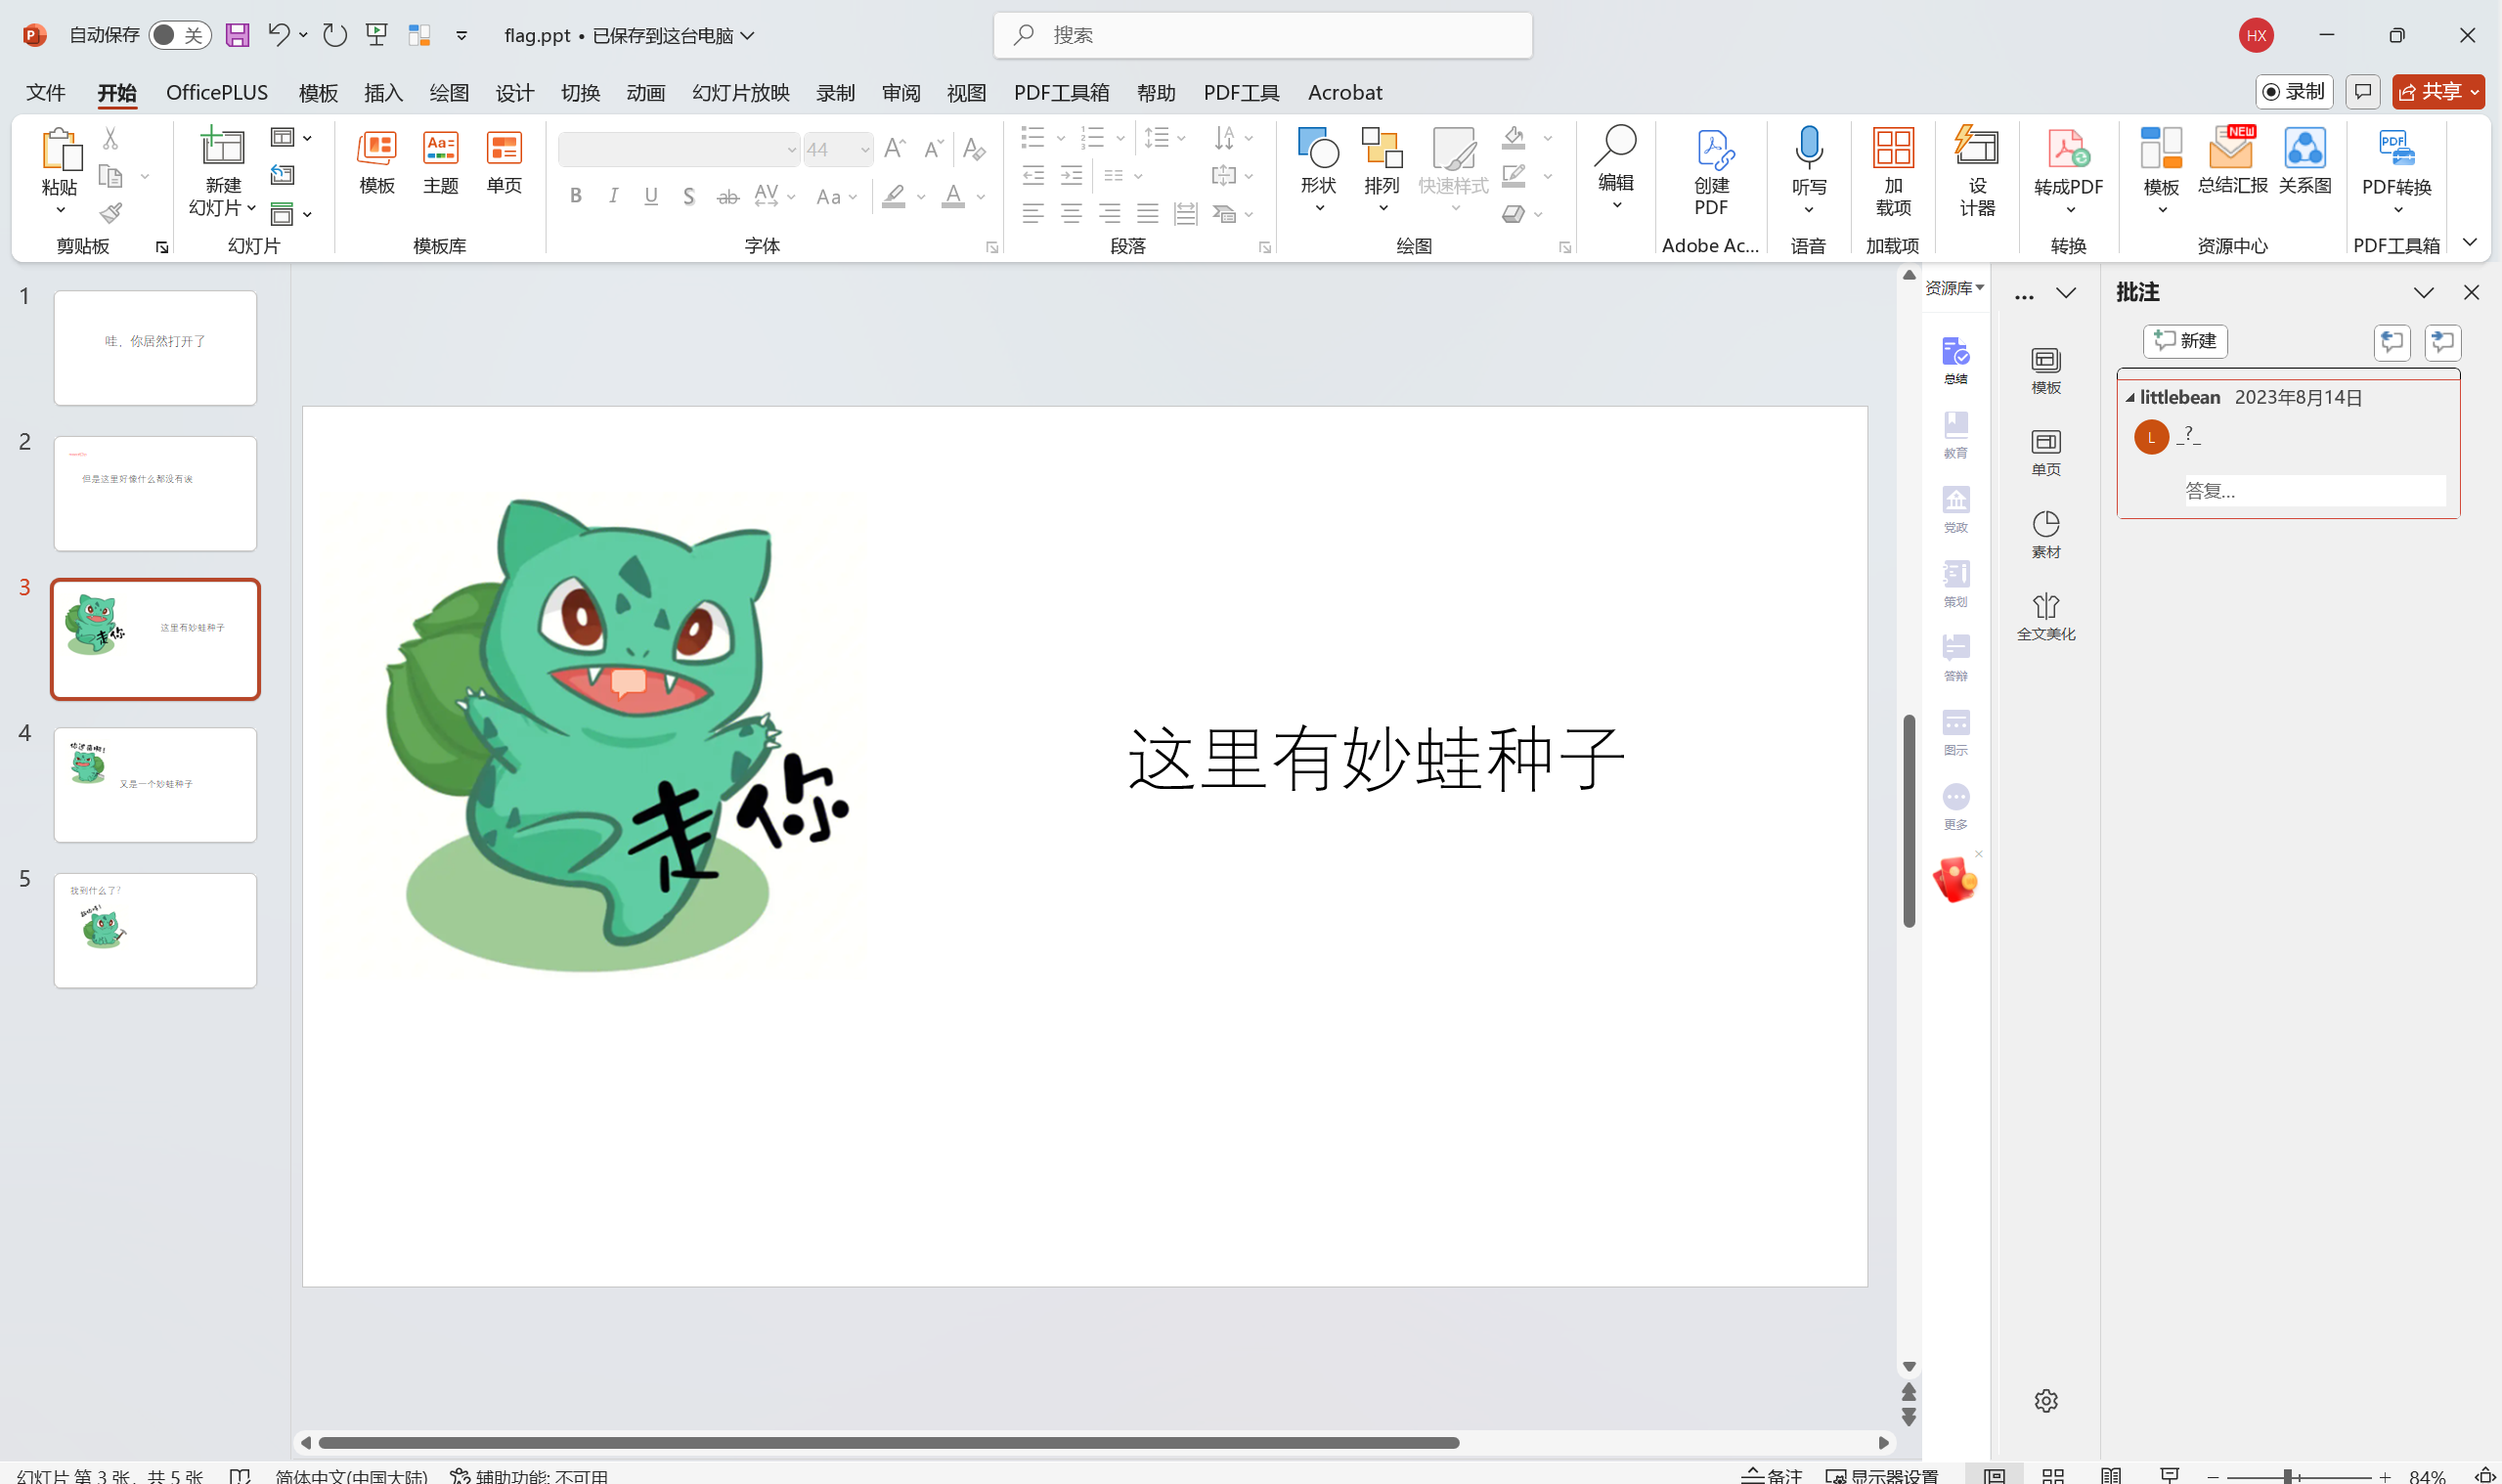Click the 录制 record button

[2294, 92]
